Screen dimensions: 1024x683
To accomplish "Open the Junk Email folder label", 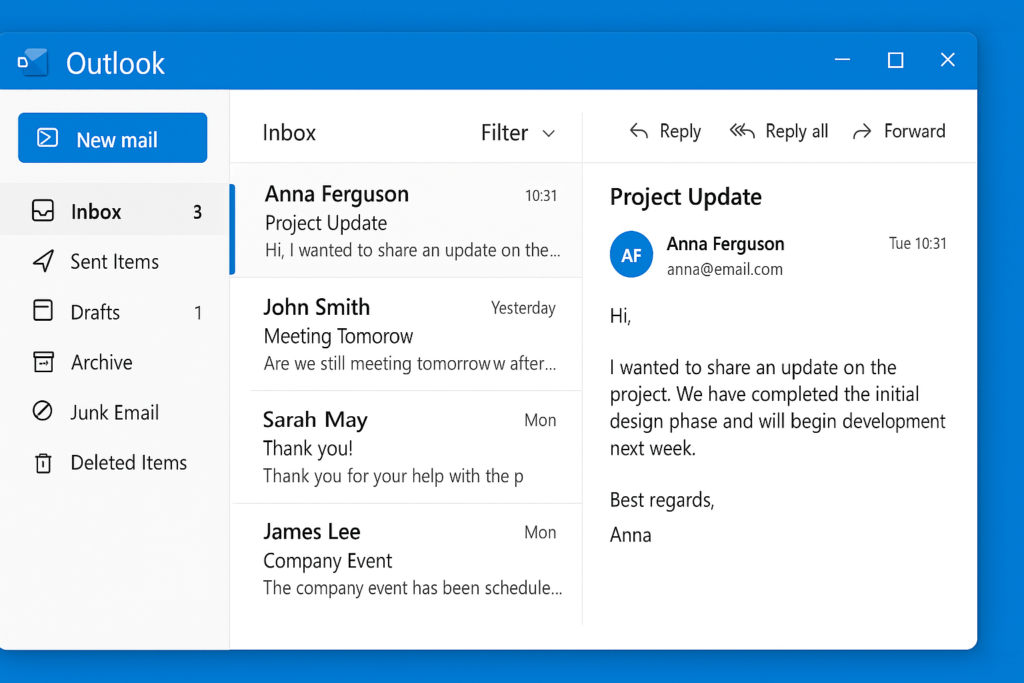I will pyautogui.click(x=114, y=412).
